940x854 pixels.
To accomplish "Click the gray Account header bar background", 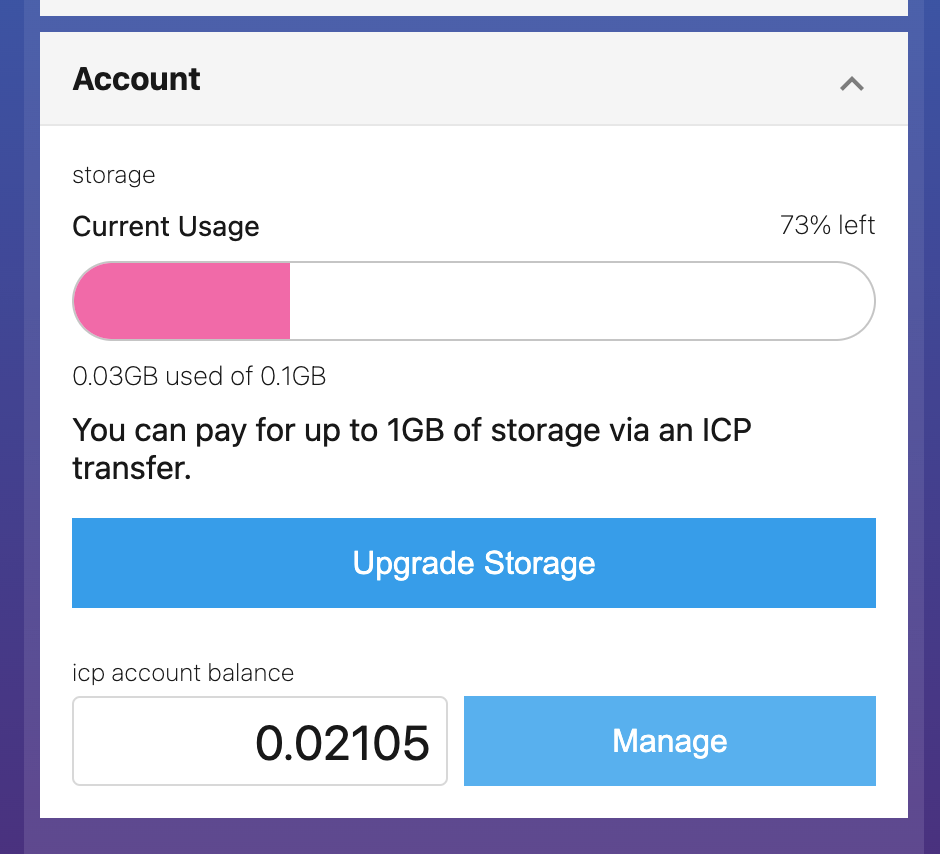I will (500, 79).
